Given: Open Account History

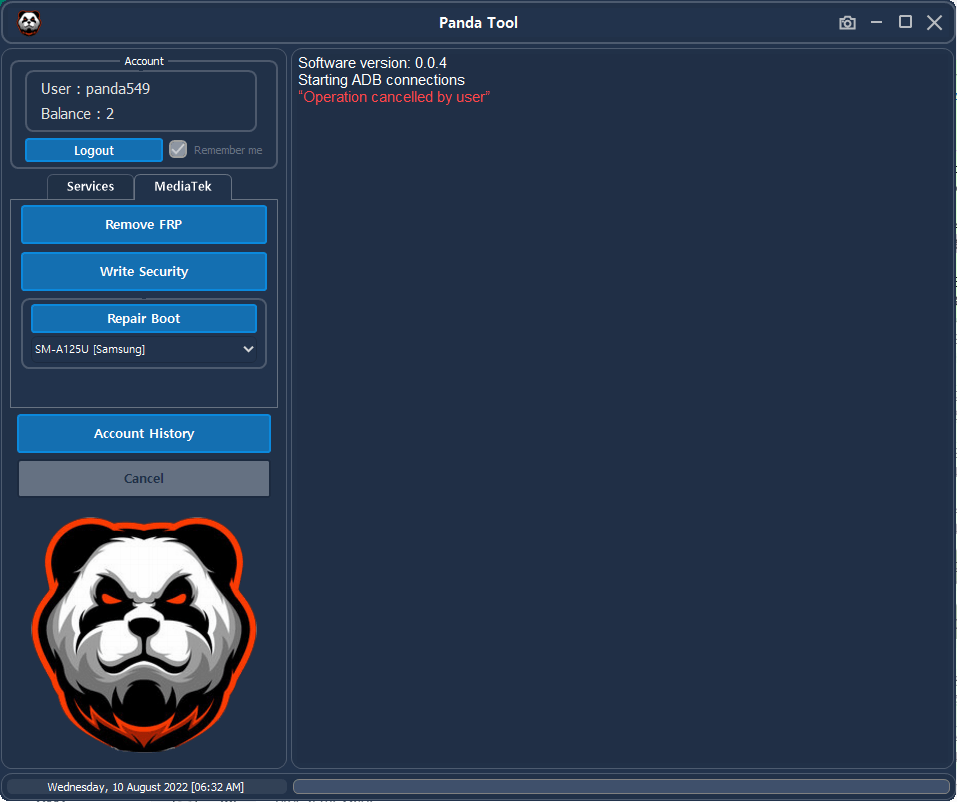Looking at the screenshot, I should tap(143, 433).
